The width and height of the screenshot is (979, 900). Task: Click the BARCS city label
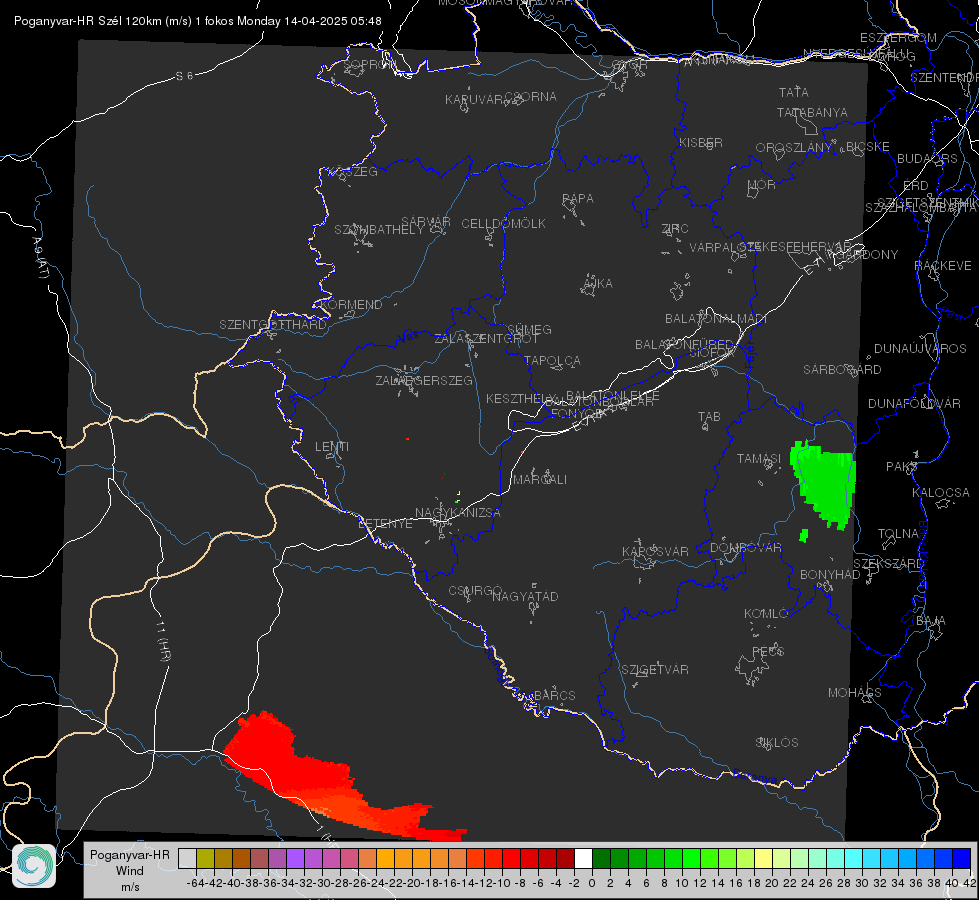click(x=554, y=695)
